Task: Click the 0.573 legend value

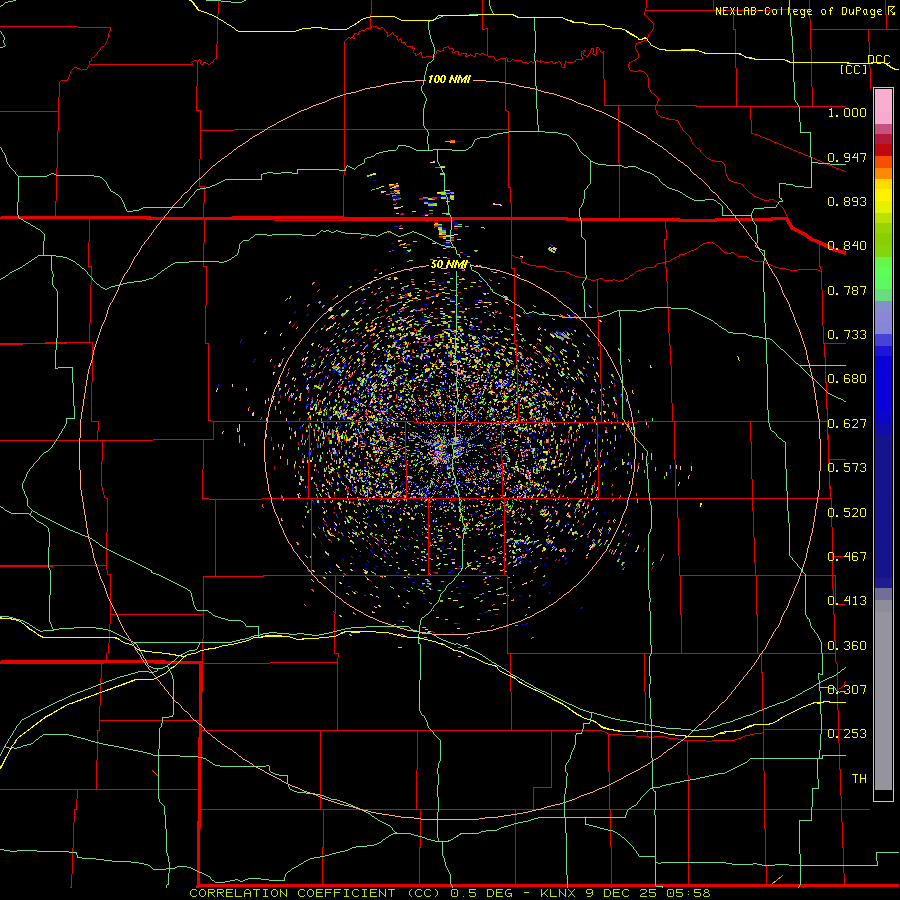Action: click(x=847, y=468)
